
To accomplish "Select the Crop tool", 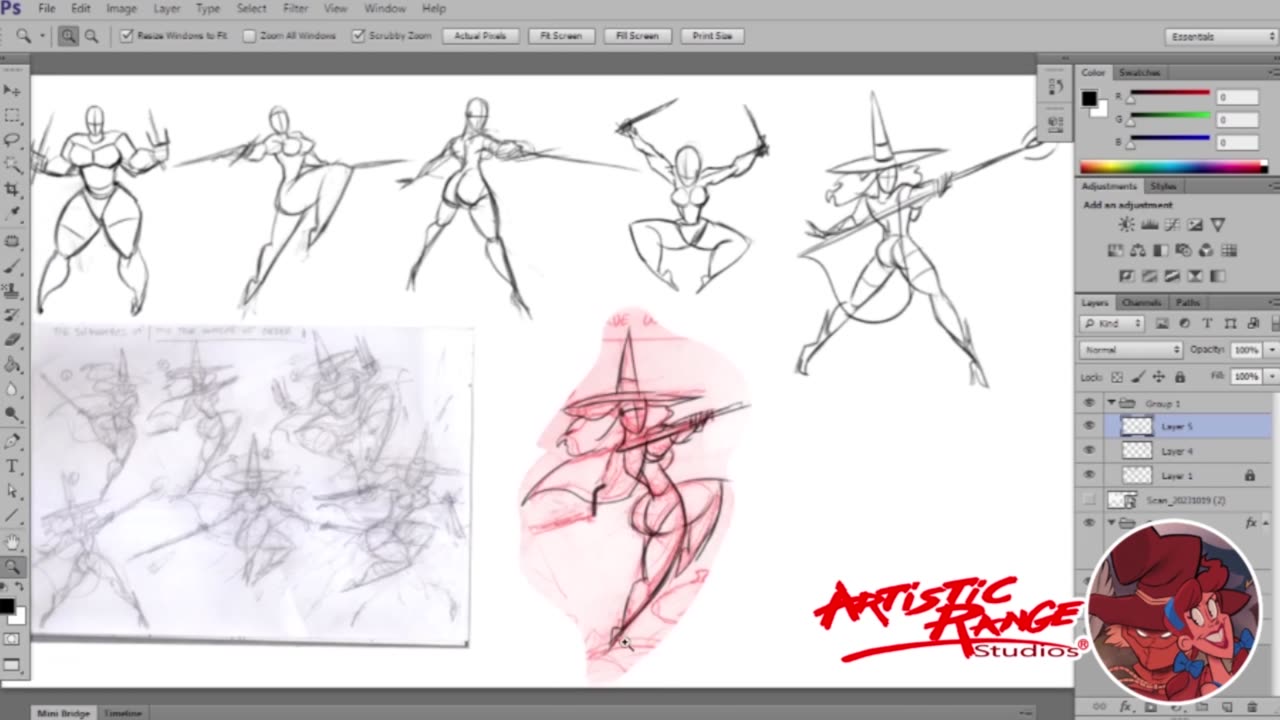I will (12, 189).
